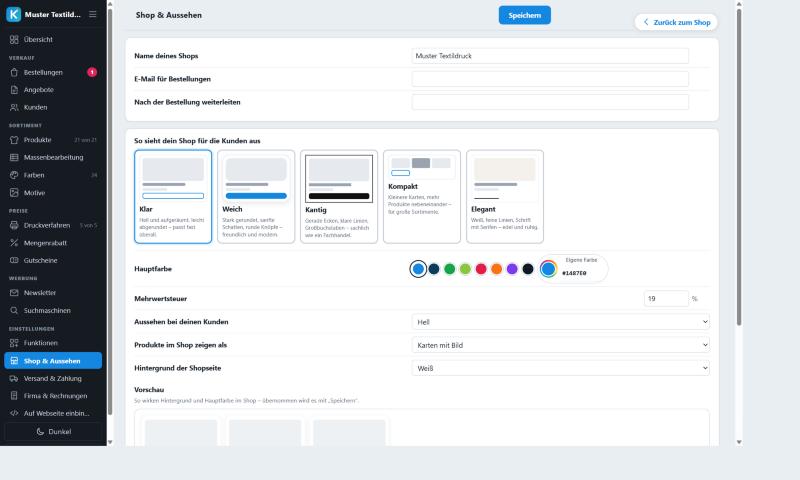Viewport: 800px width, 480px height.
Task: Click the Kunden people icon
Action: (x=14, y=107)
